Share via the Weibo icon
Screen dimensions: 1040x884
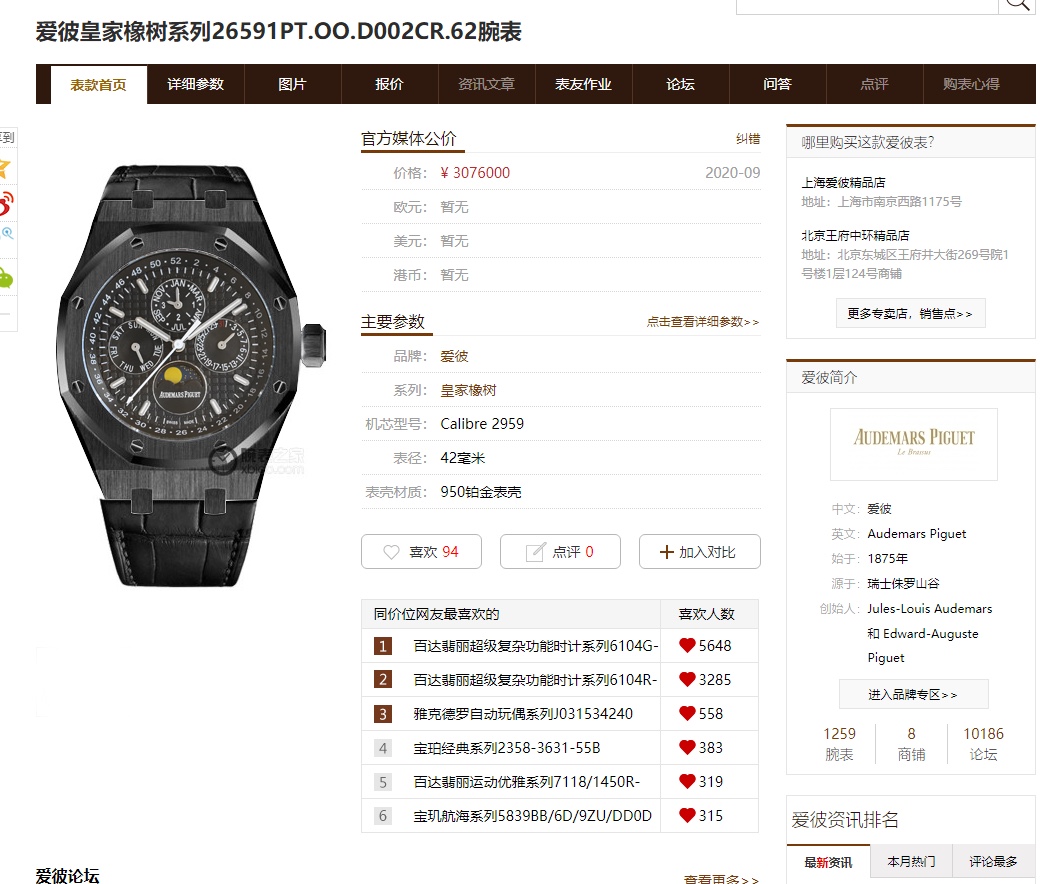5,203
